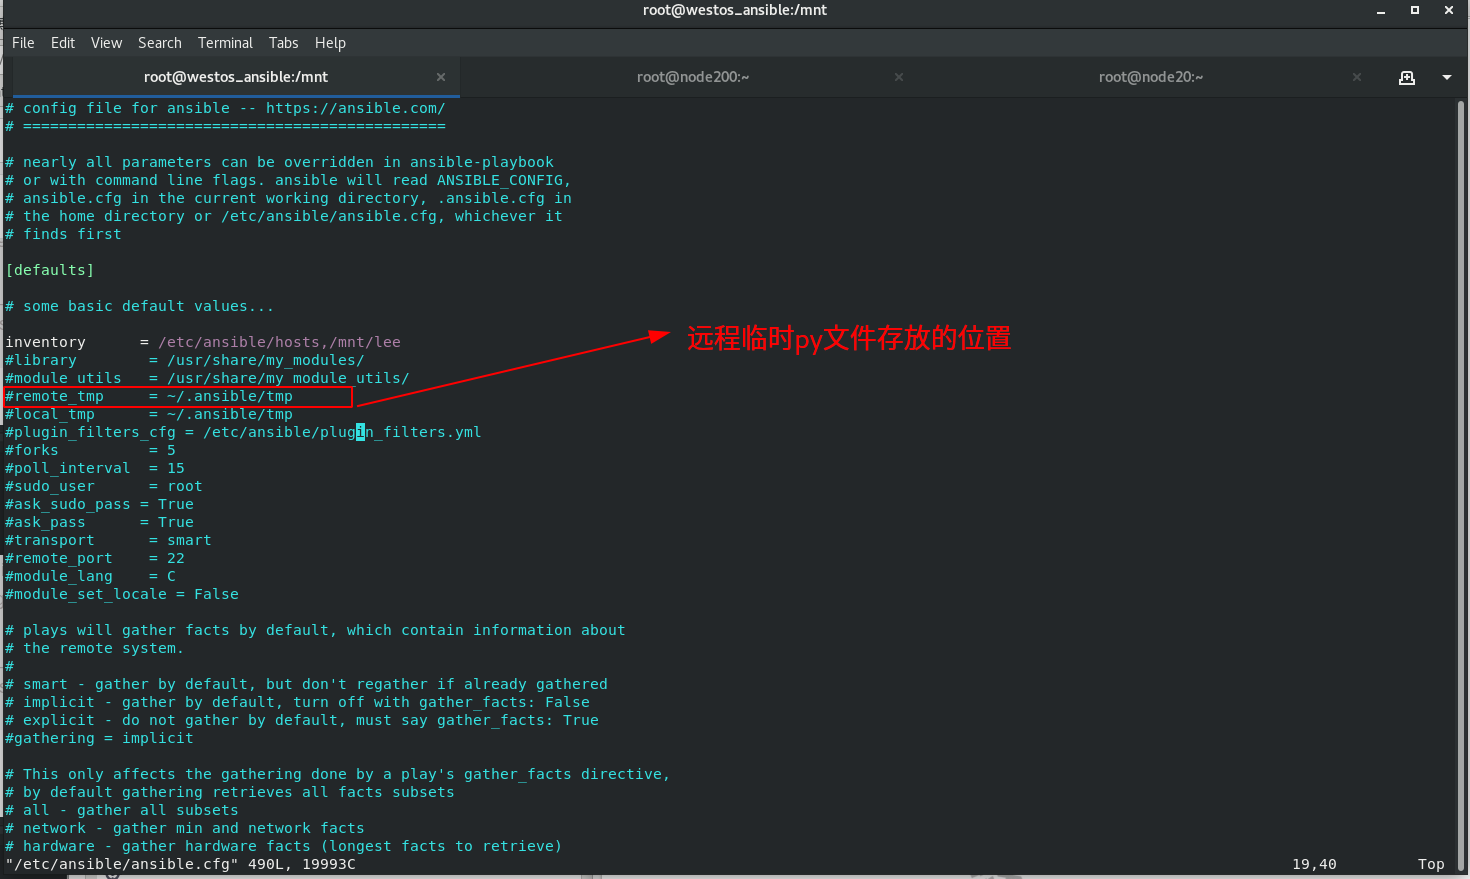Screen dimensions: 1470x879
Task: Click the '# all - gather all subsets' line
Action: tap(122, 810)
